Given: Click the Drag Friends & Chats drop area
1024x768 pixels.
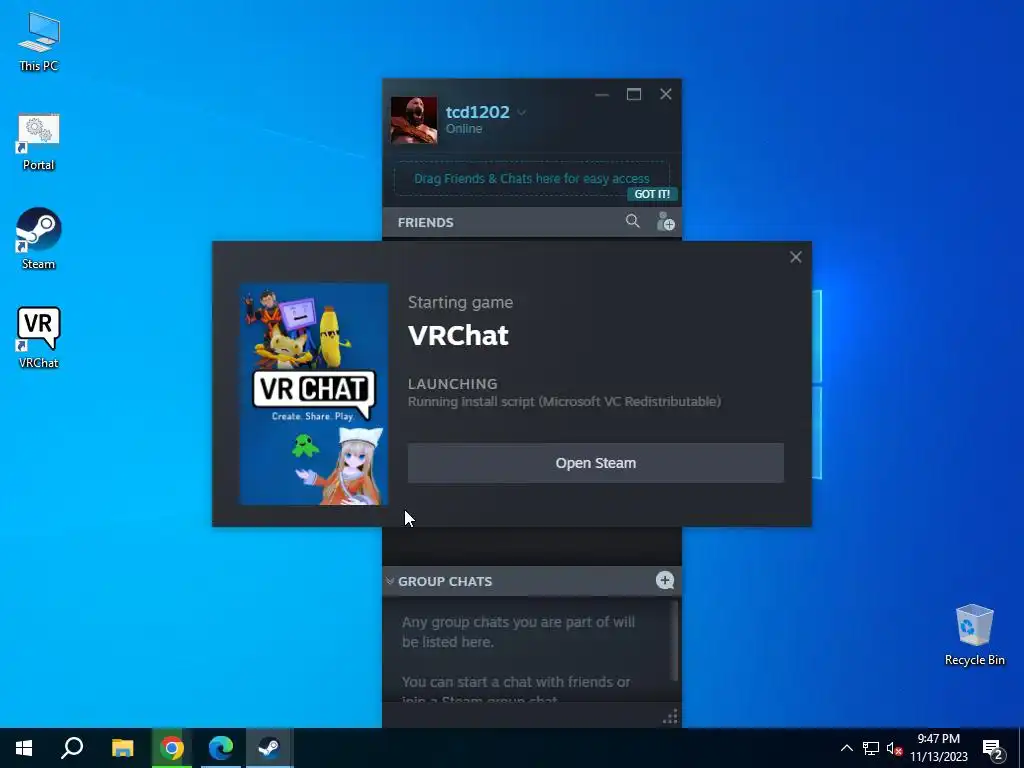Looking at the screenshot, I should (x=532, y=178).
